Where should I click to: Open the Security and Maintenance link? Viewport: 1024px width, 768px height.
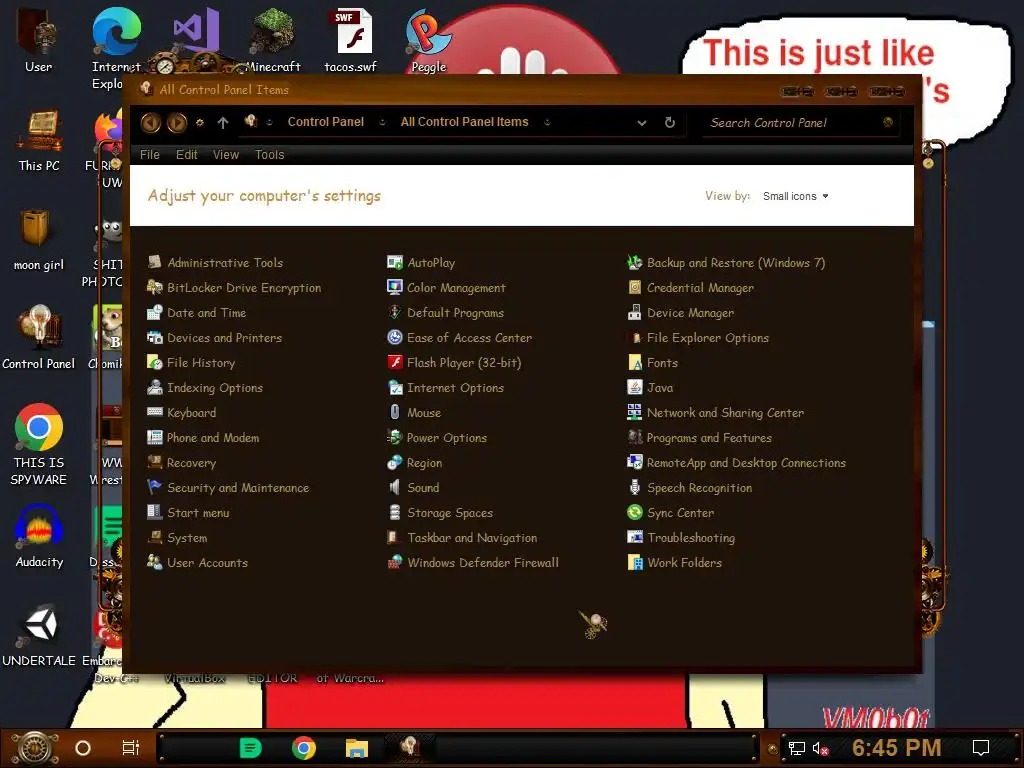click(x=238, y=488)
